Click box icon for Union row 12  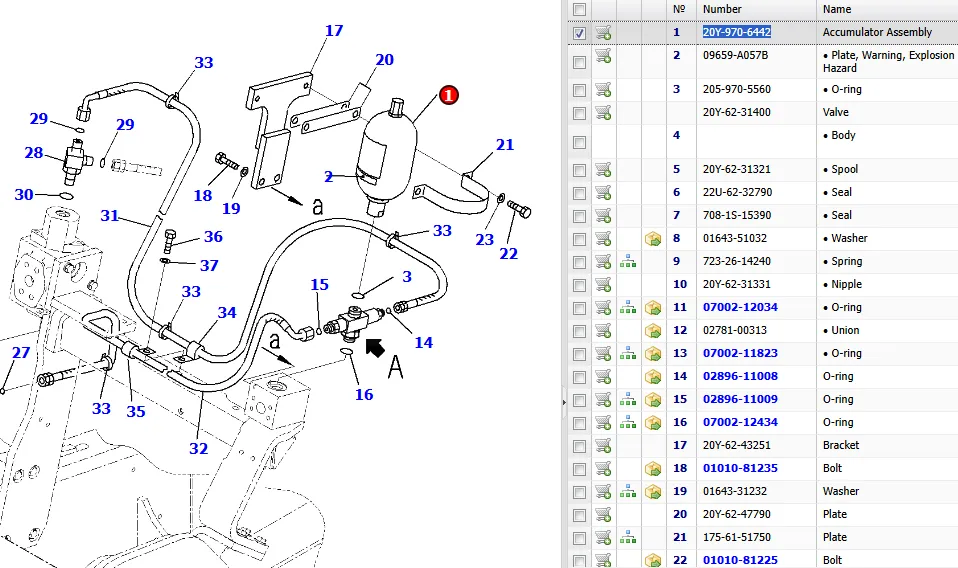point(653,331)
